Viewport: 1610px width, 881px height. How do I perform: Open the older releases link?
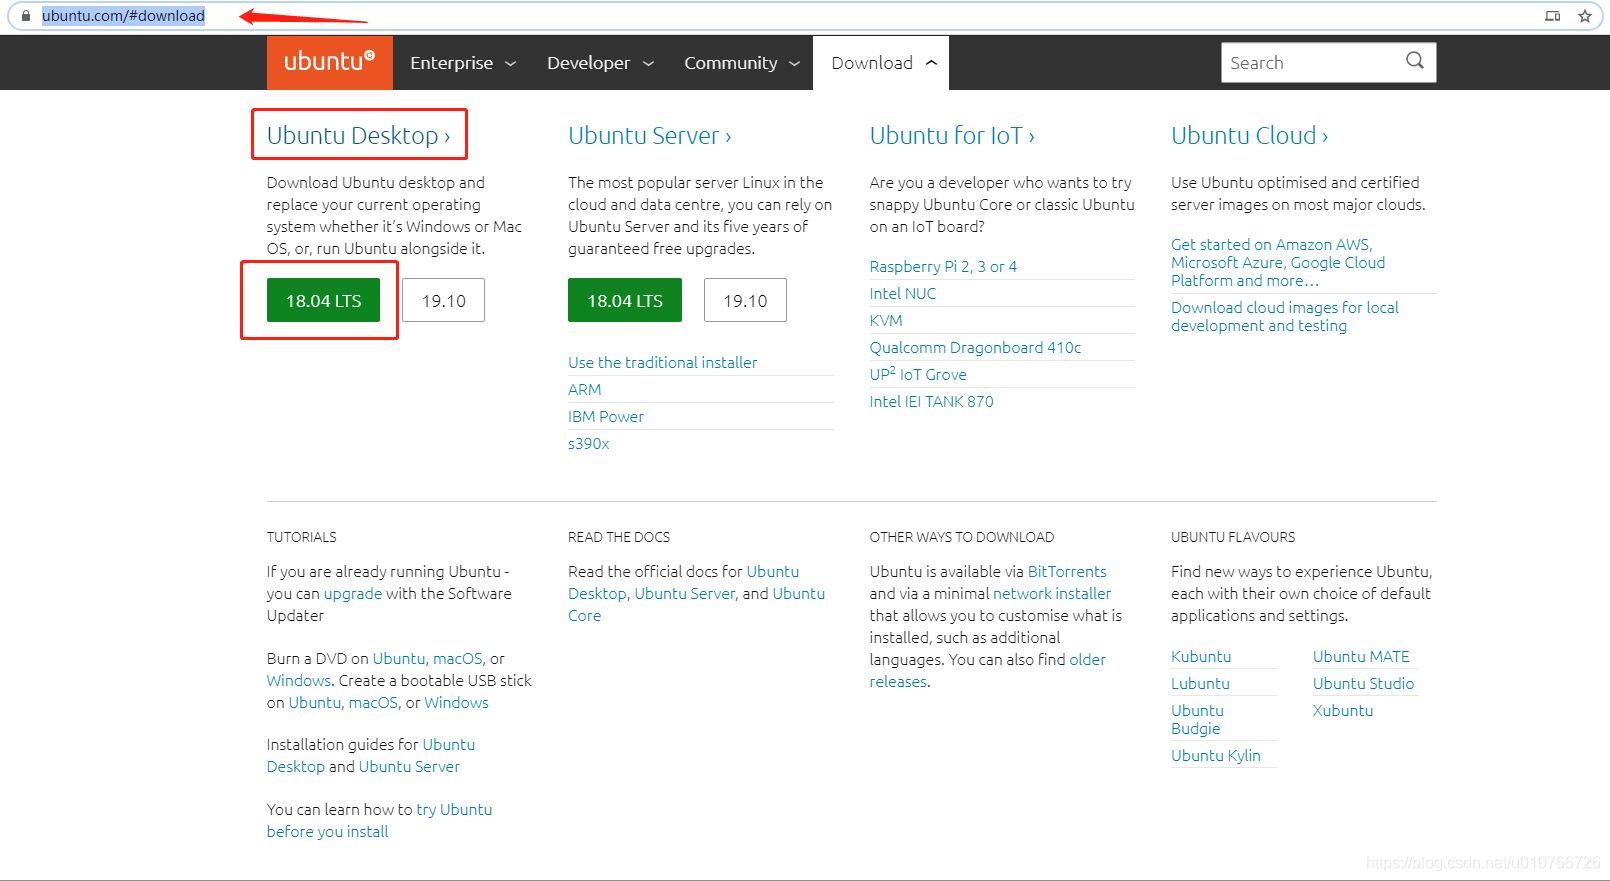(988, 670)
